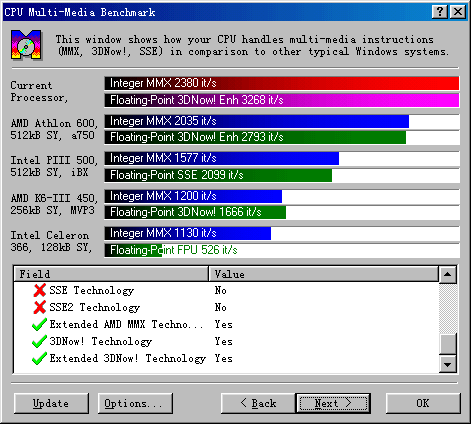Click the Yes value for 3DNow! Technology
Viewport: 471px width, 424px height.
click(224, 341)
